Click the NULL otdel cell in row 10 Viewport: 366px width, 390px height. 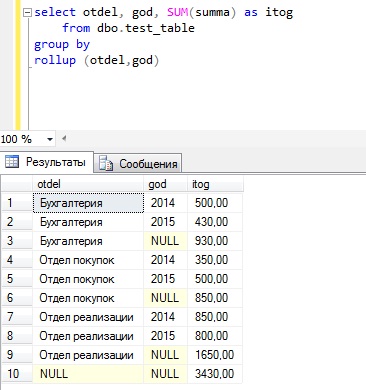coord(88,374)
